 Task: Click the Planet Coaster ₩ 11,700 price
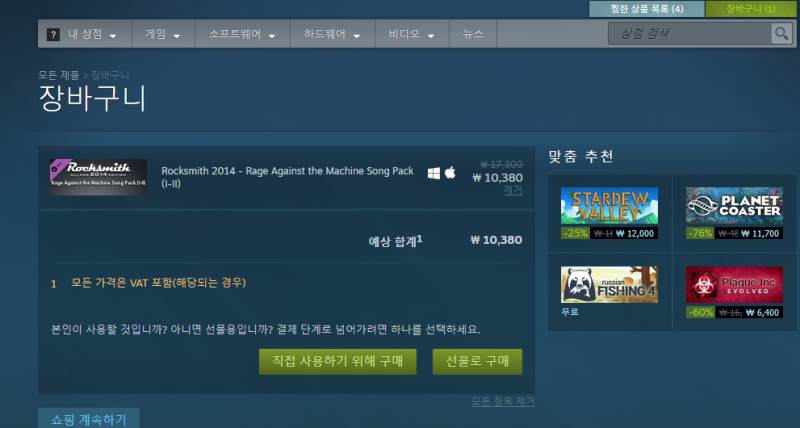tap(760, 234)
